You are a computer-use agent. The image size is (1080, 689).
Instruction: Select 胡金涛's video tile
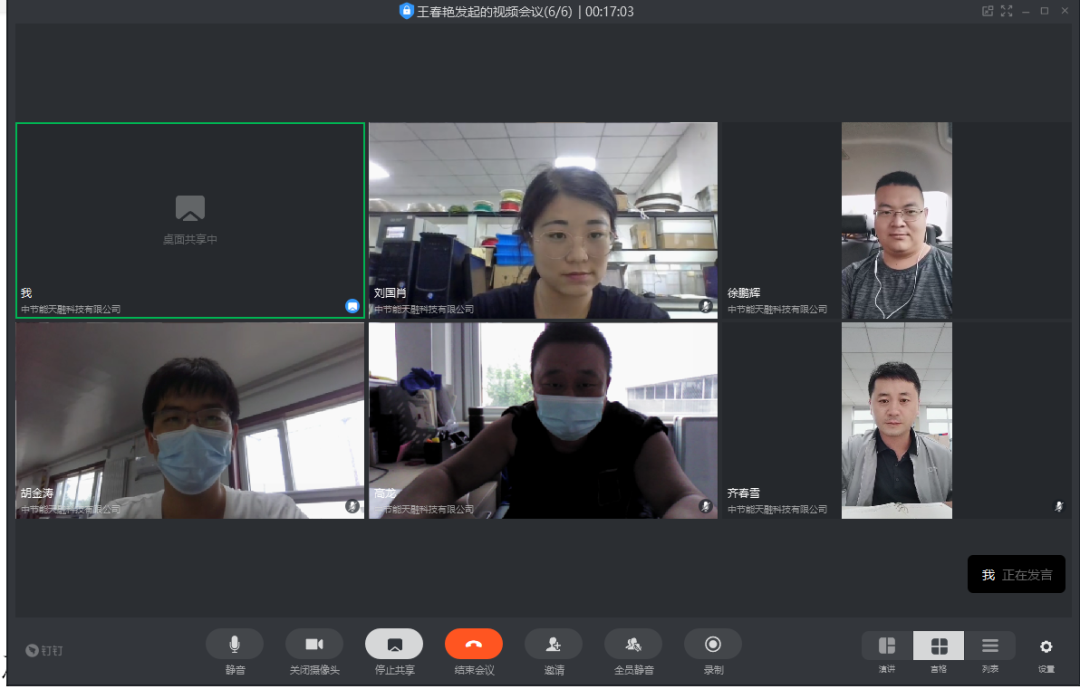click(190, 420)
